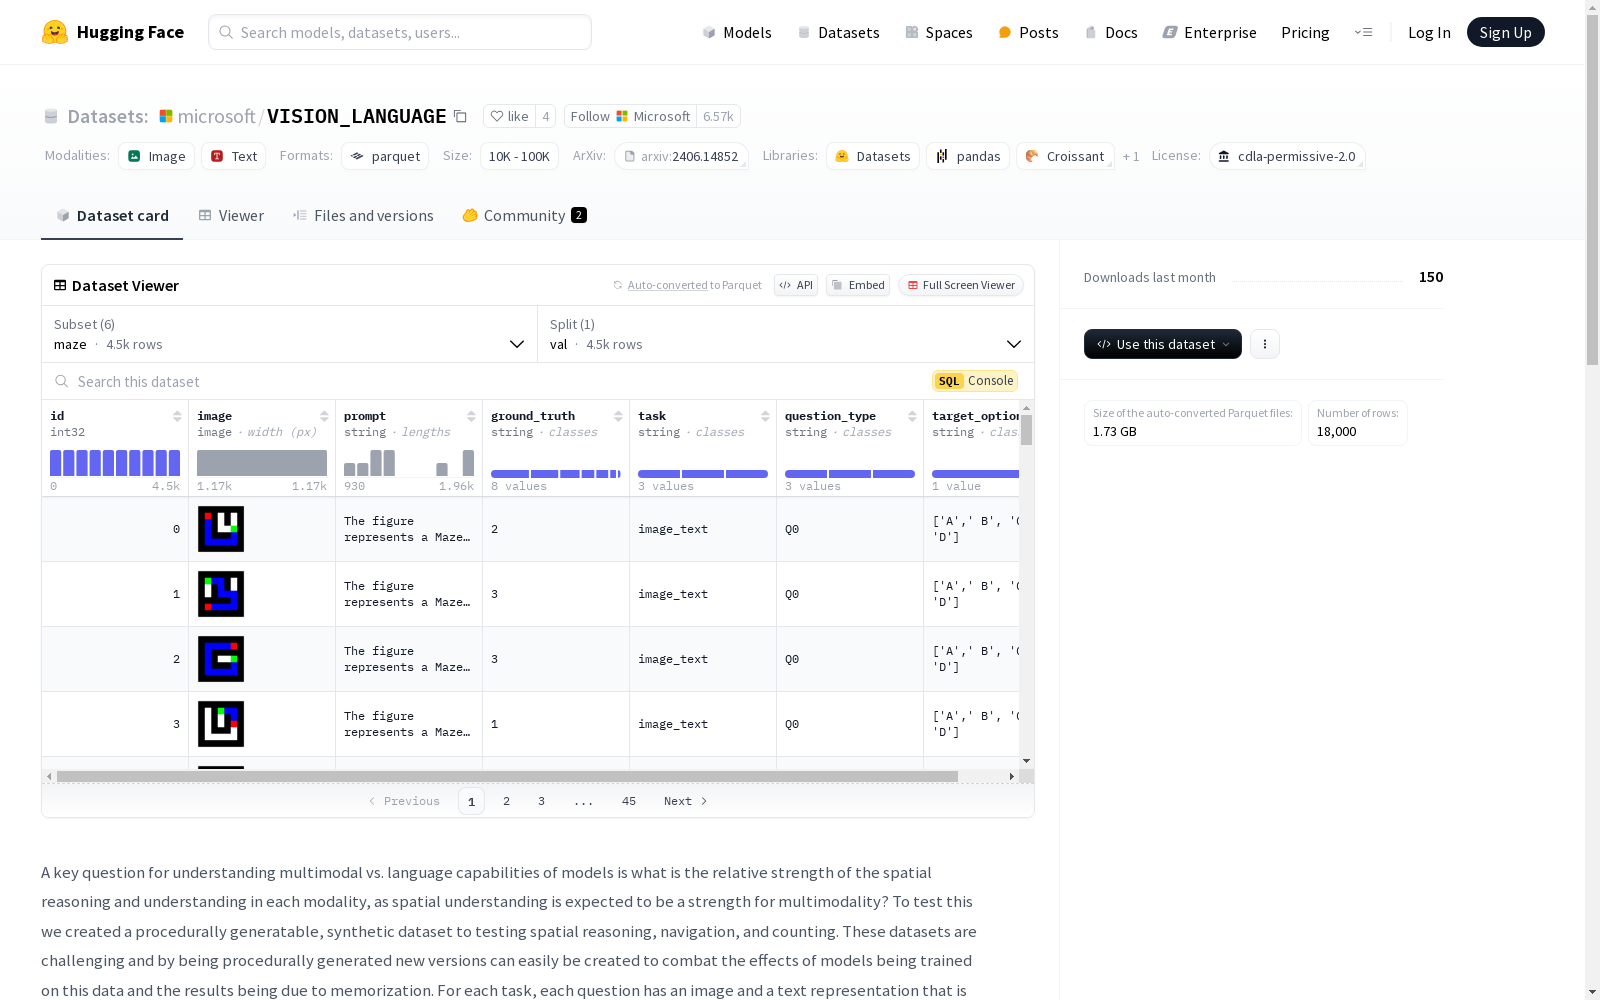
Task: Open Enterprise in top navigation
Action: (x=1209, y=32)
